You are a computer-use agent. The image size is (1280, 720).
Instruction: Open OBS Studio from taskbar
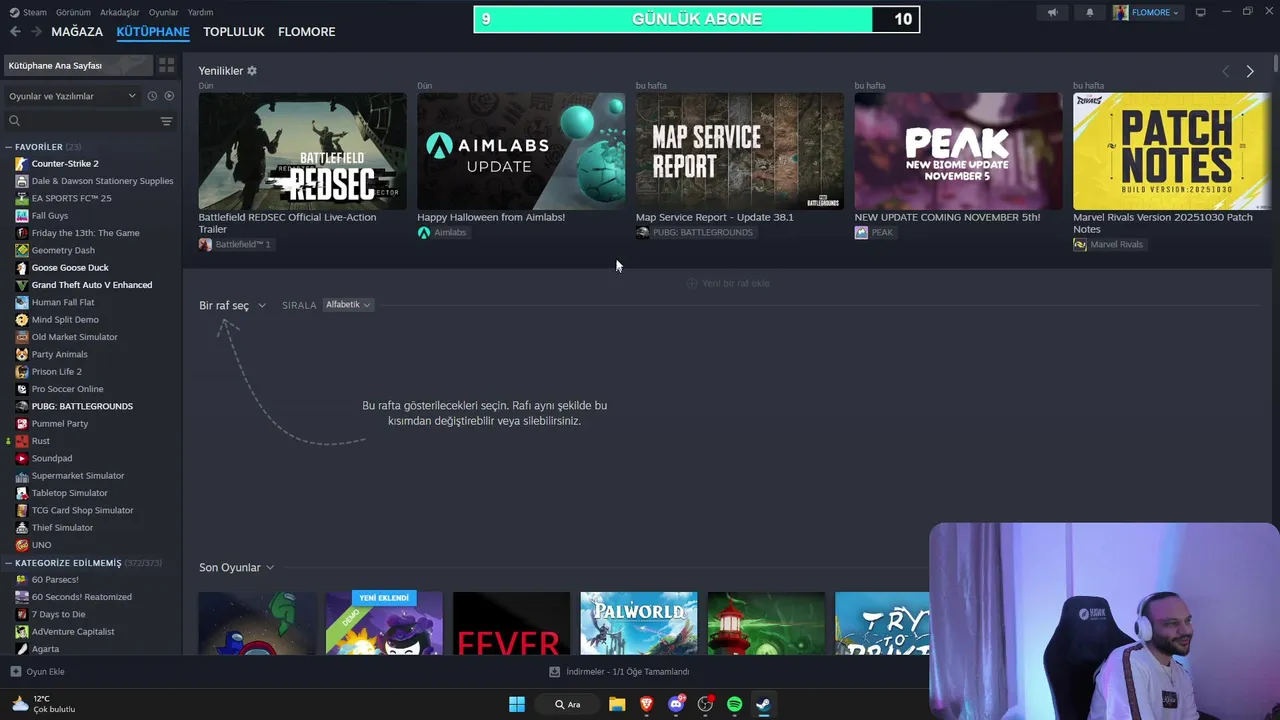click(x=705, y=704)
